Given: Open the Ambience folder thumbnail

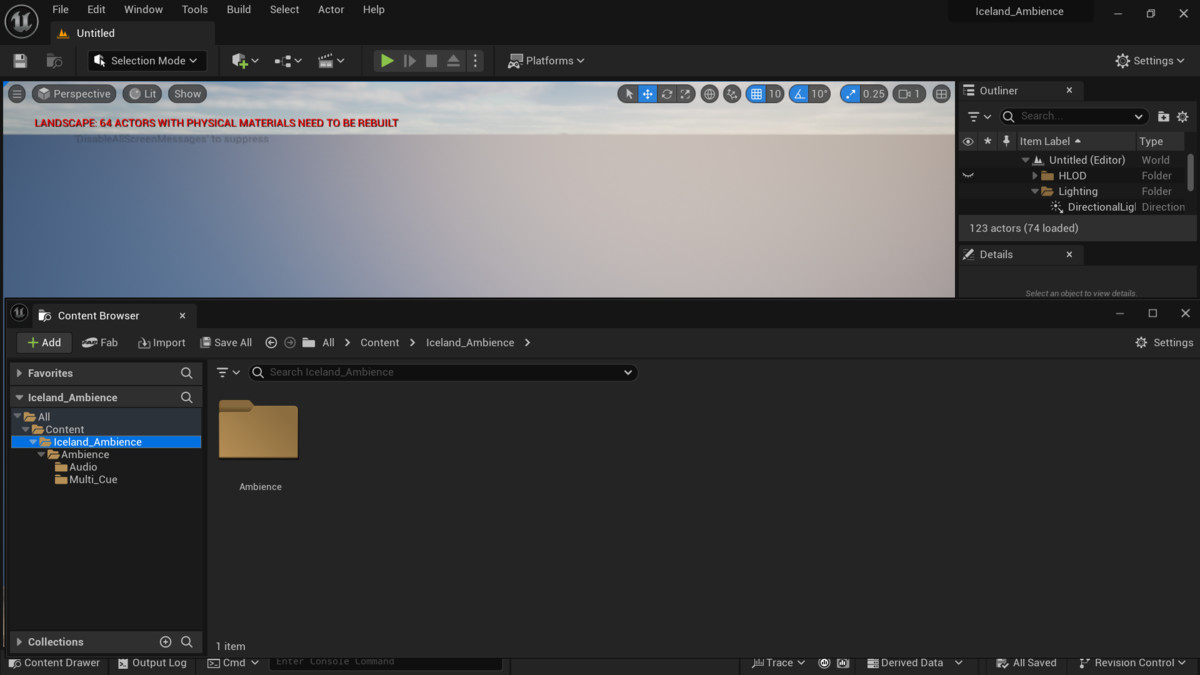Looking at the screenshot, I should pos(258,430).
